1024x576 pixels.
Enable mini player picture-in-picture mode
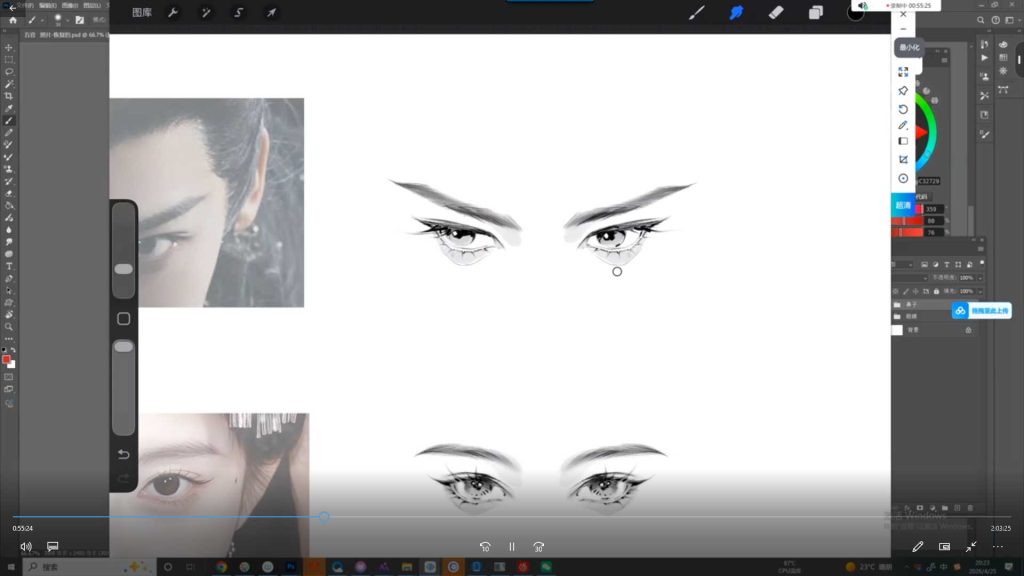click(x=944, y=547)
